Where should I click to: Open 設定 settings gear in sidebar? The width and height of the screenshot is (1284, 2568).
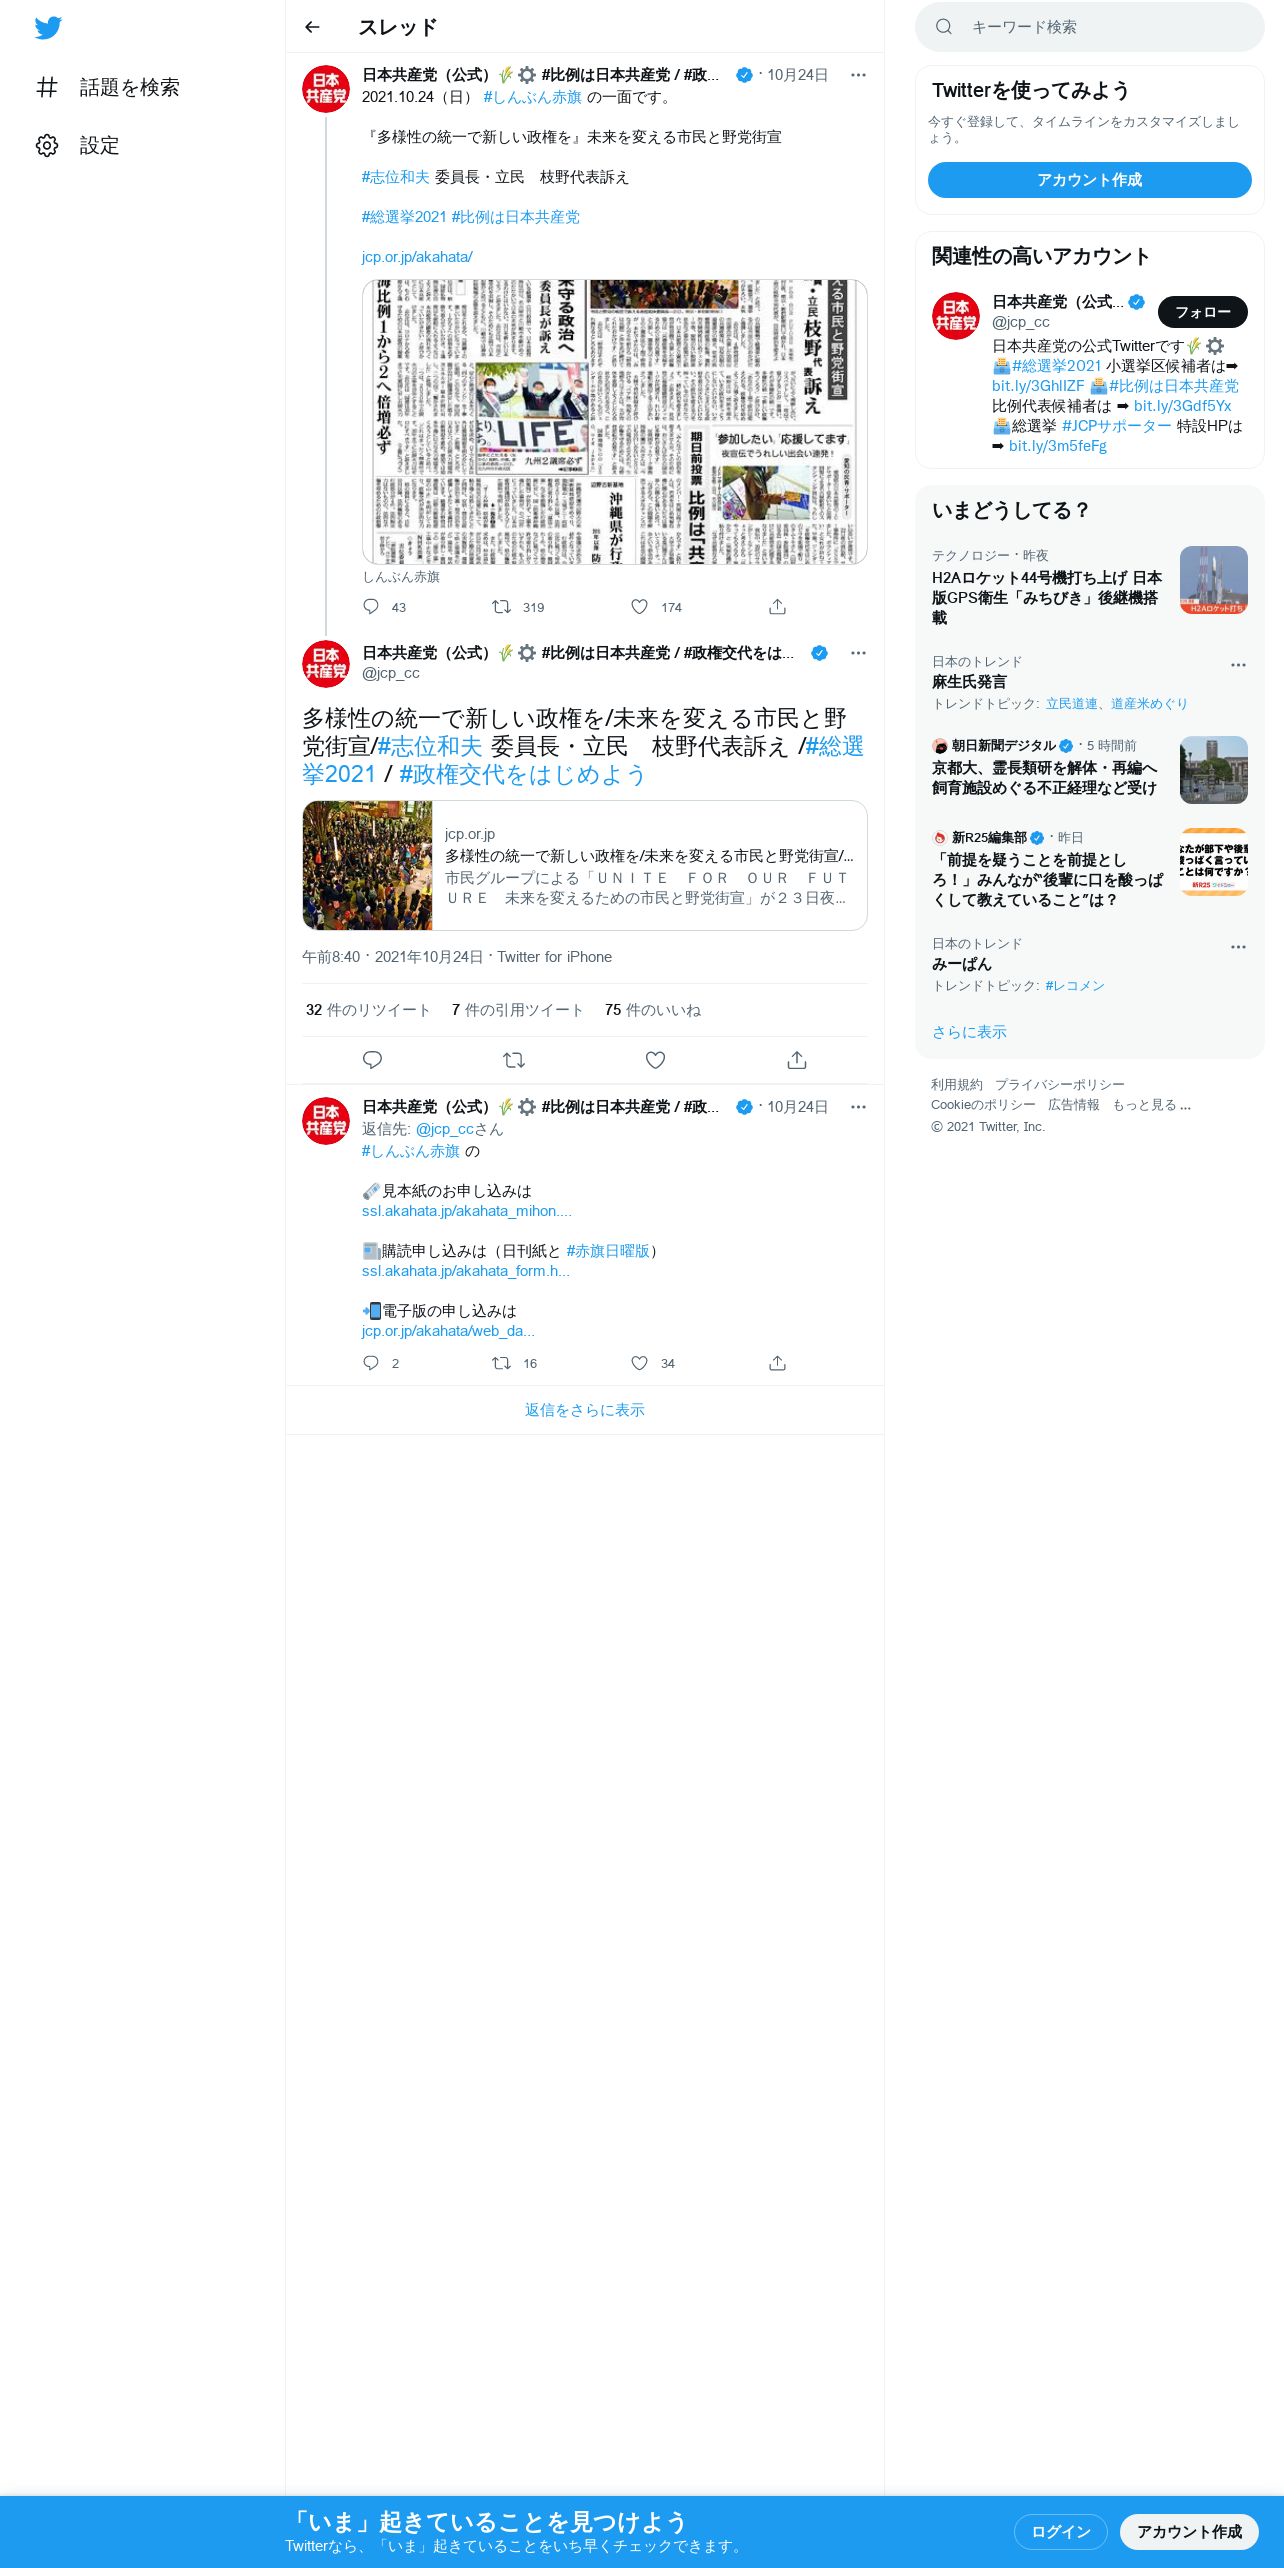coord(47,145)
